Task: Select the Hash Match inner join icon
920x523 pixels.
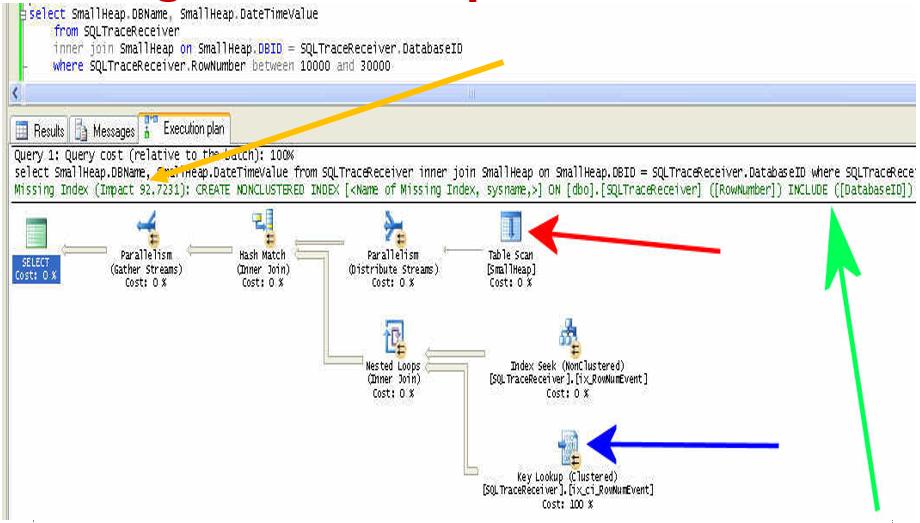Action: point(264,228)
